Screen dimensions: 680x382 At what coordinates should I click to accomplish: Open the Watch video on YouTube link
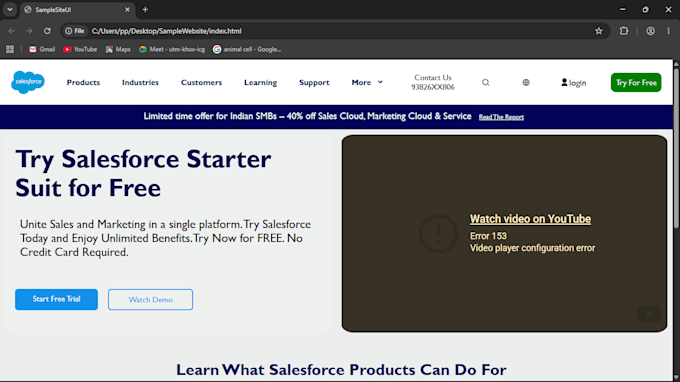pyautogui.click(x=530, y=219)
